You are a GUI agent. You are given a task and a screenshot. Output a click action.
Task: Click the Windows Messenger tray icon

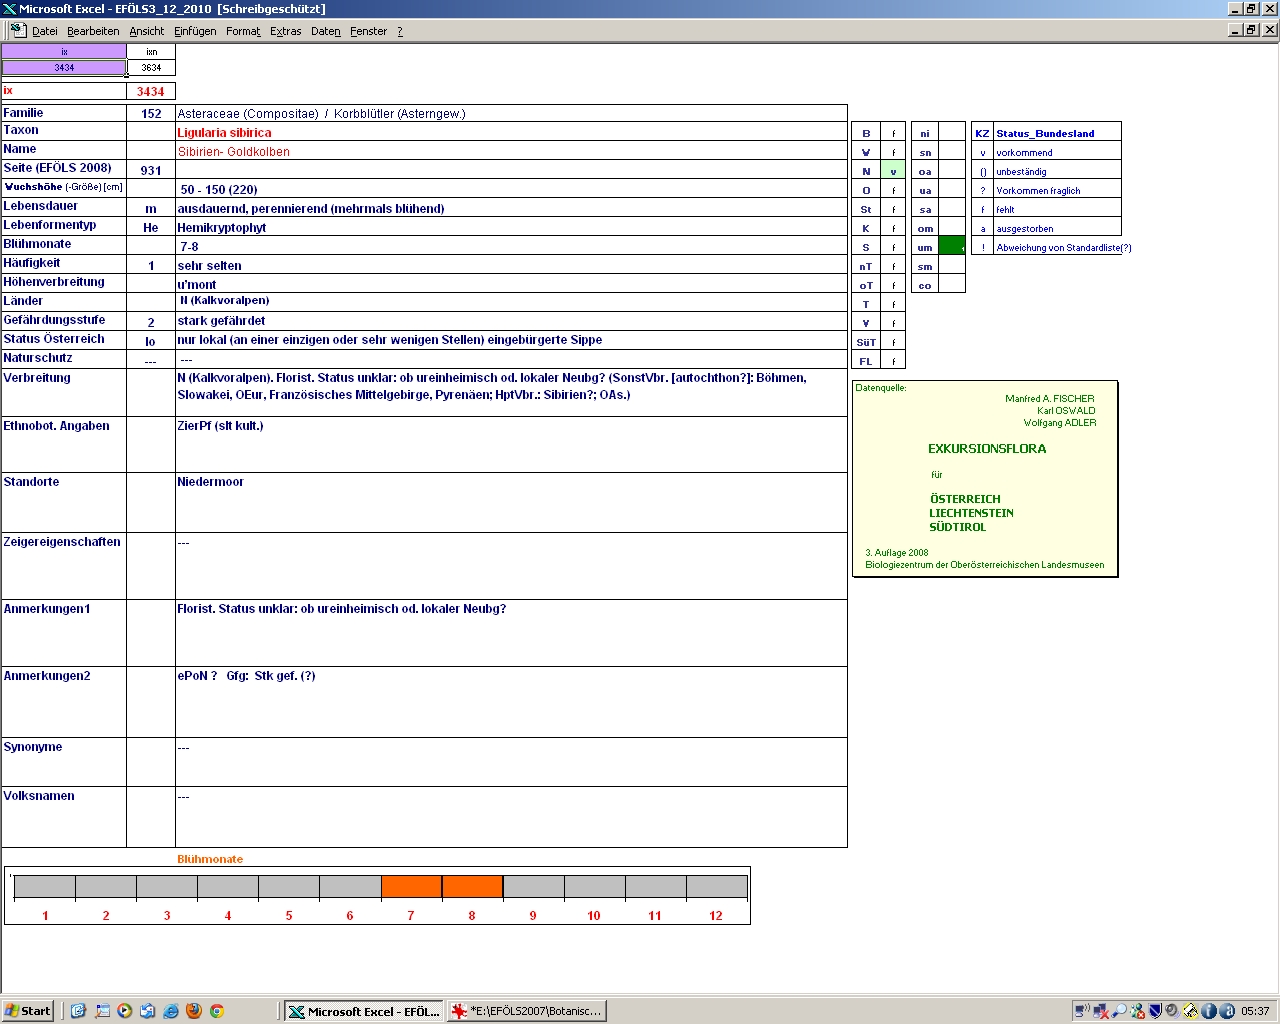[x=1137, y=1011]
